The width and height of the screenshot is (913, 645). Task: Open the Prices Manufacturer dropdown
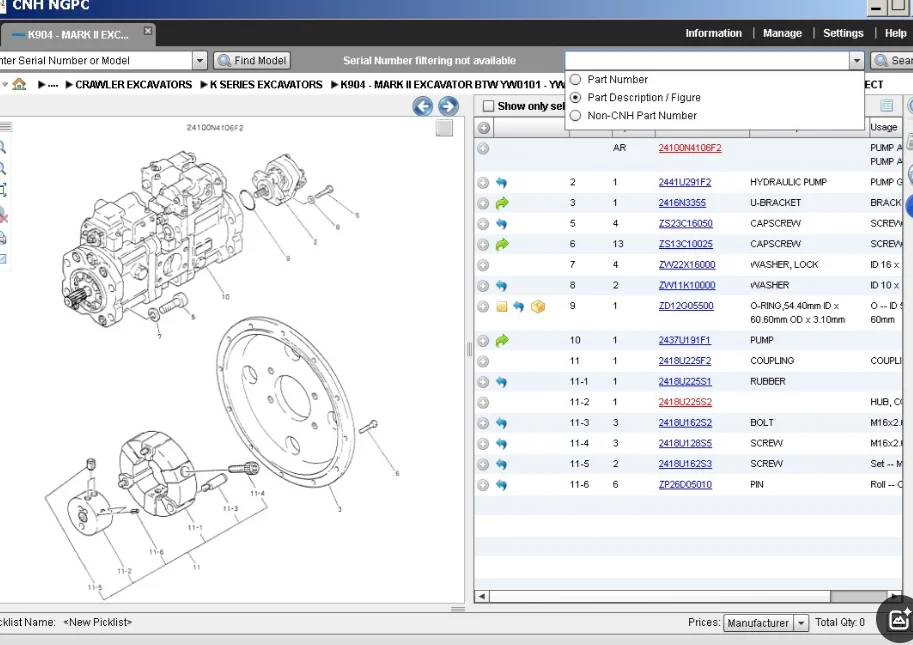tap(801, 623)
